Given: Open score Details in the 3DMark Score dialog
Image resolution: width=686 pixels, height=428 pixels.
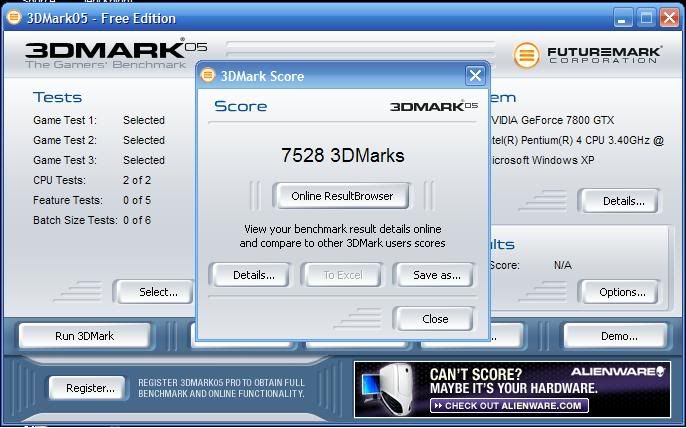Looking at the screenshot, I should (x=250, y=275).
